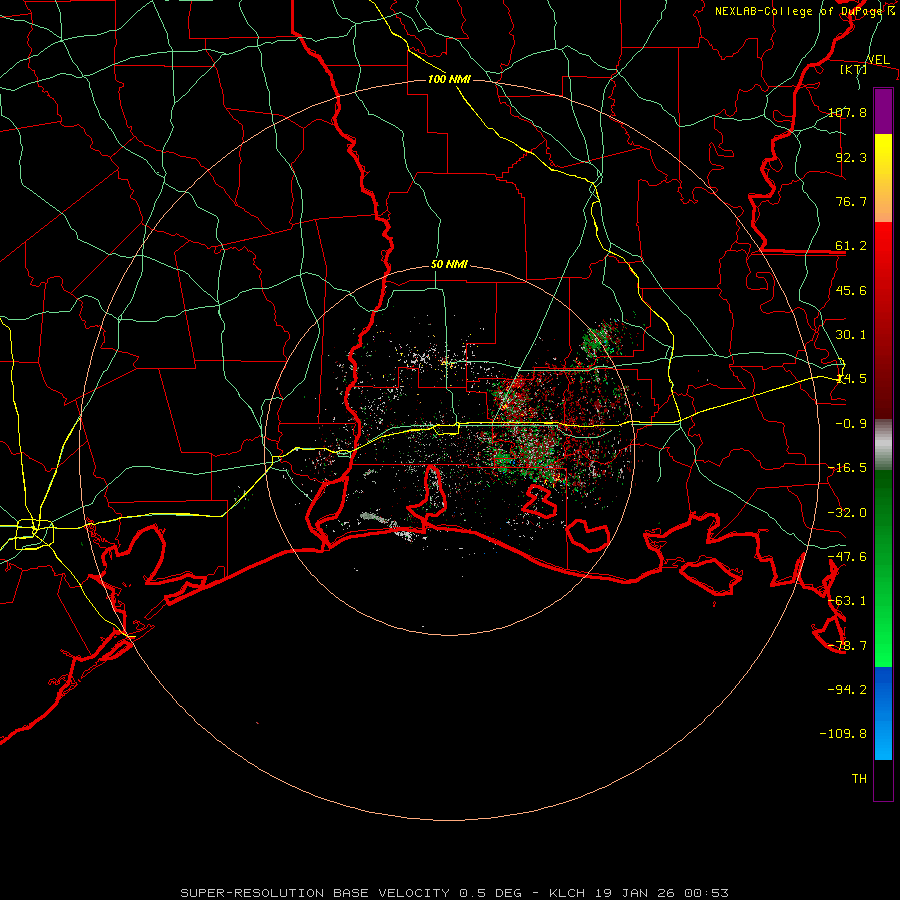Image resolution: width=900 pixels, height=900 pixels.
Task: Click the -32.0 value on velocity scale
Action: pyautogui.click(x=847, y=512)
